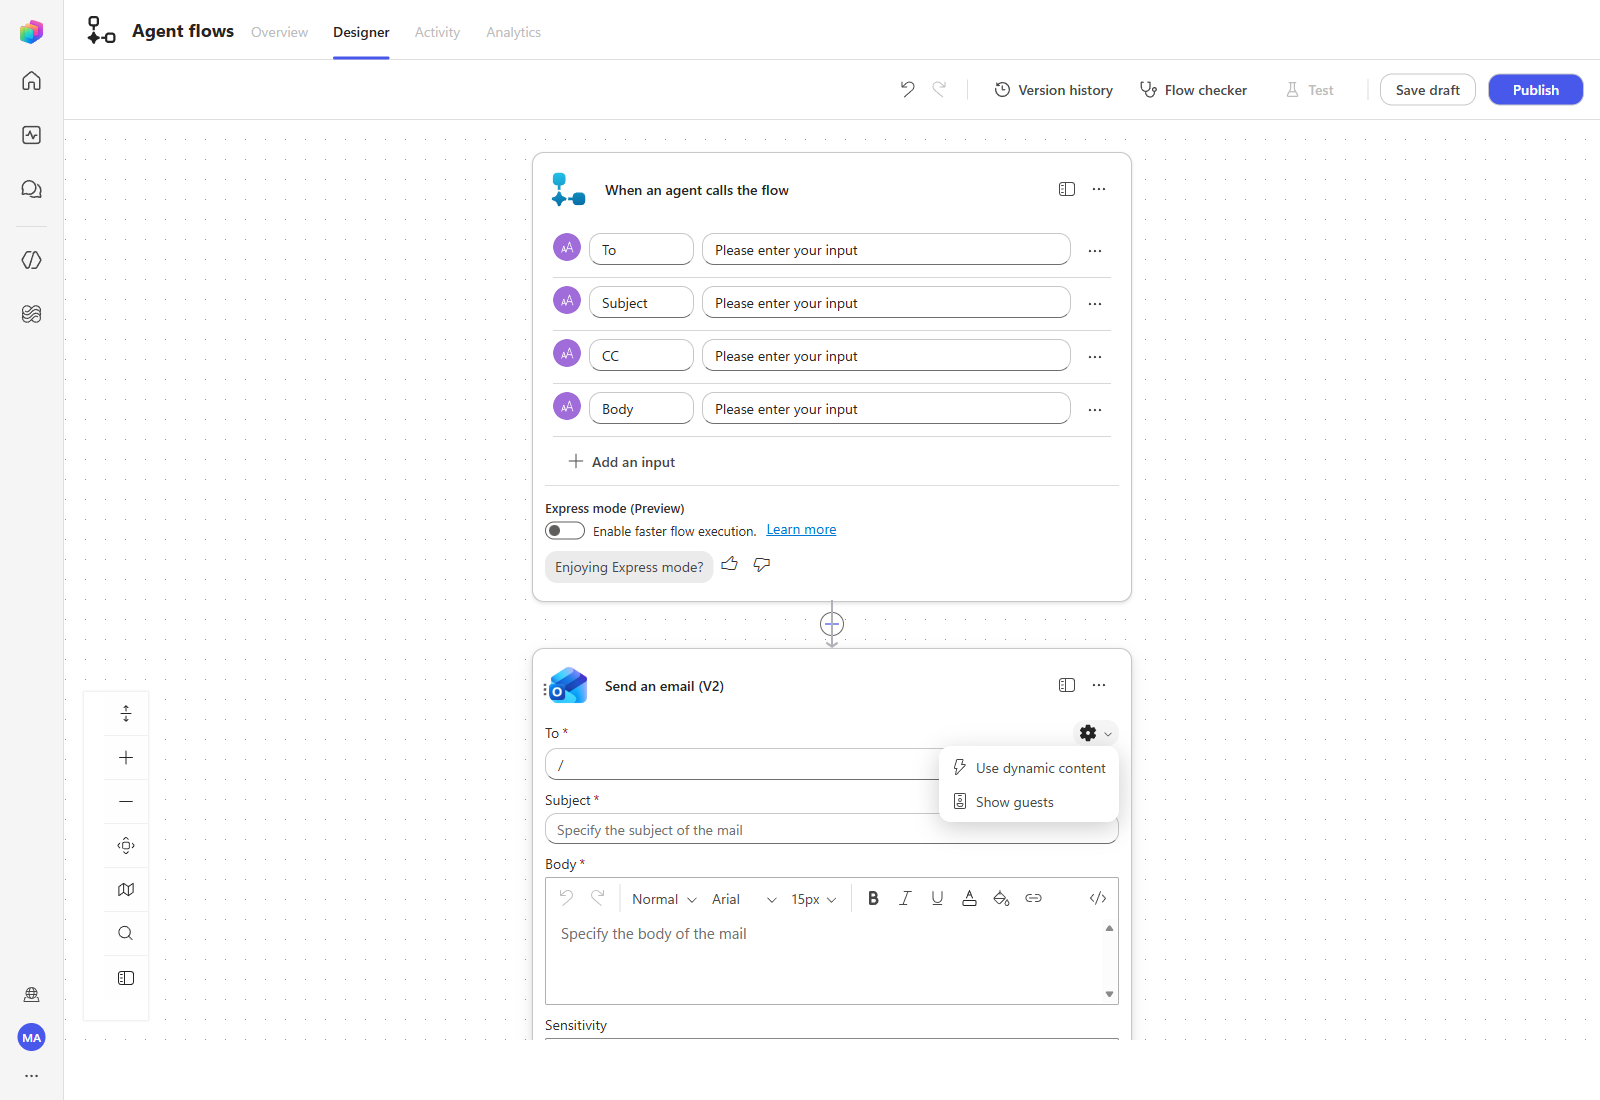Open more options for trigger card
Viewport: 1600px width, 1100px height.
tap(1099, 189)
